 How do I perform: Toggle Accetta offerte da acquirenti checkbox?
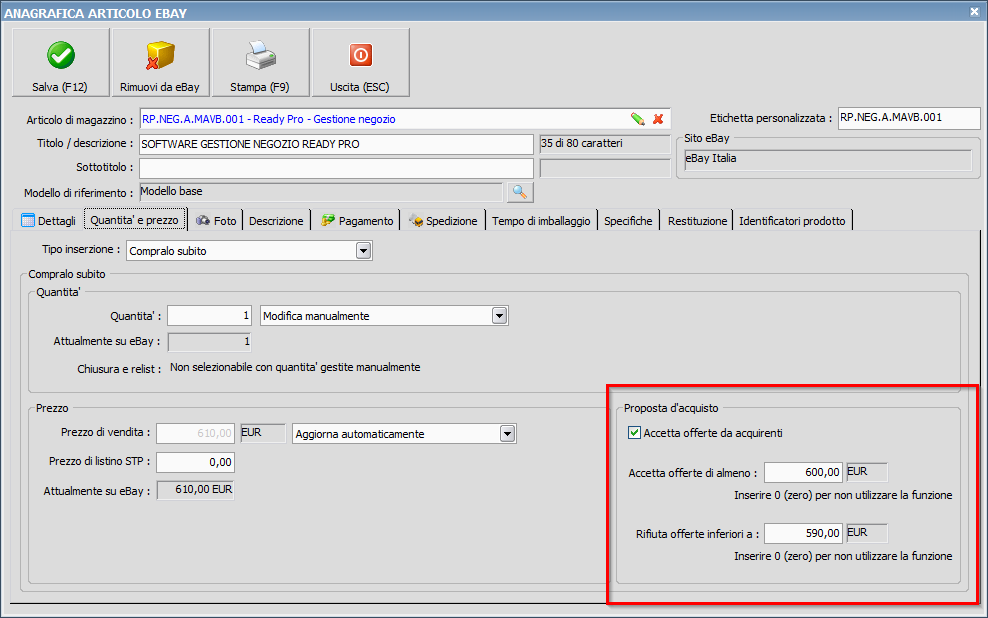click(635, 433)
